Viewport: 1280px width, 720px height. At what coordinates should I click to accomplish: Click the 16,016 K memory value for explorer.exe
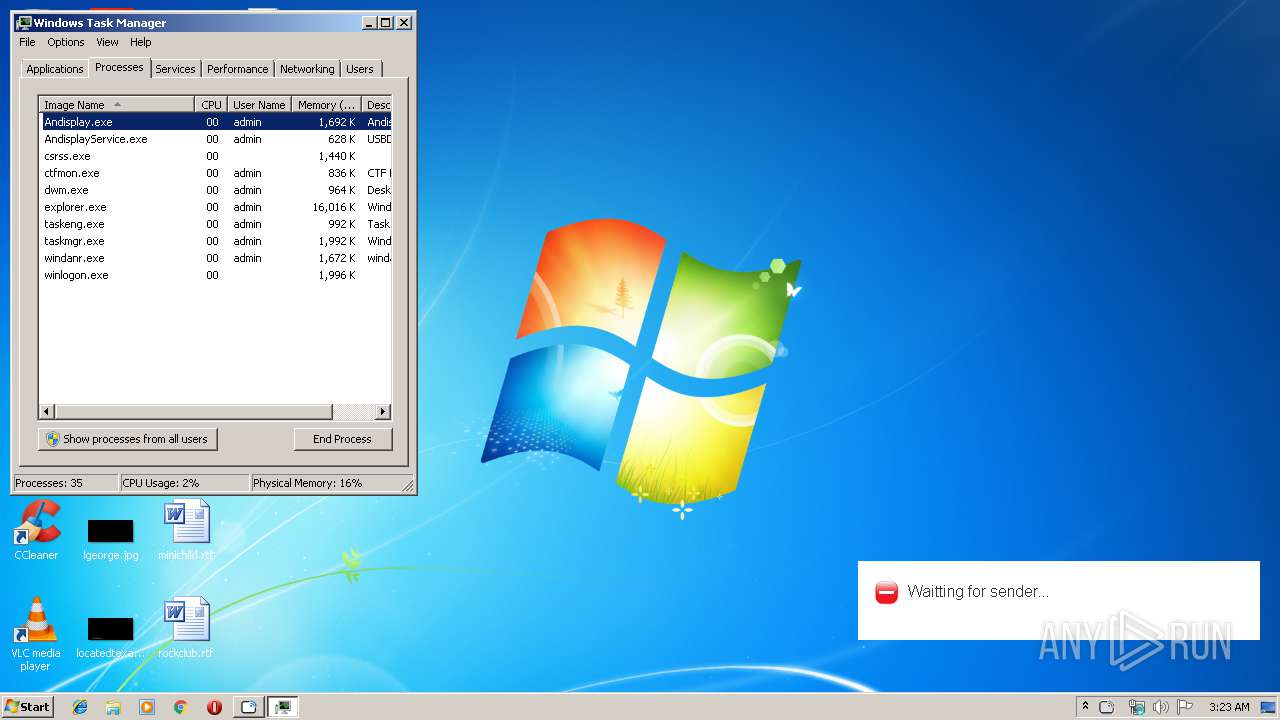334,207
